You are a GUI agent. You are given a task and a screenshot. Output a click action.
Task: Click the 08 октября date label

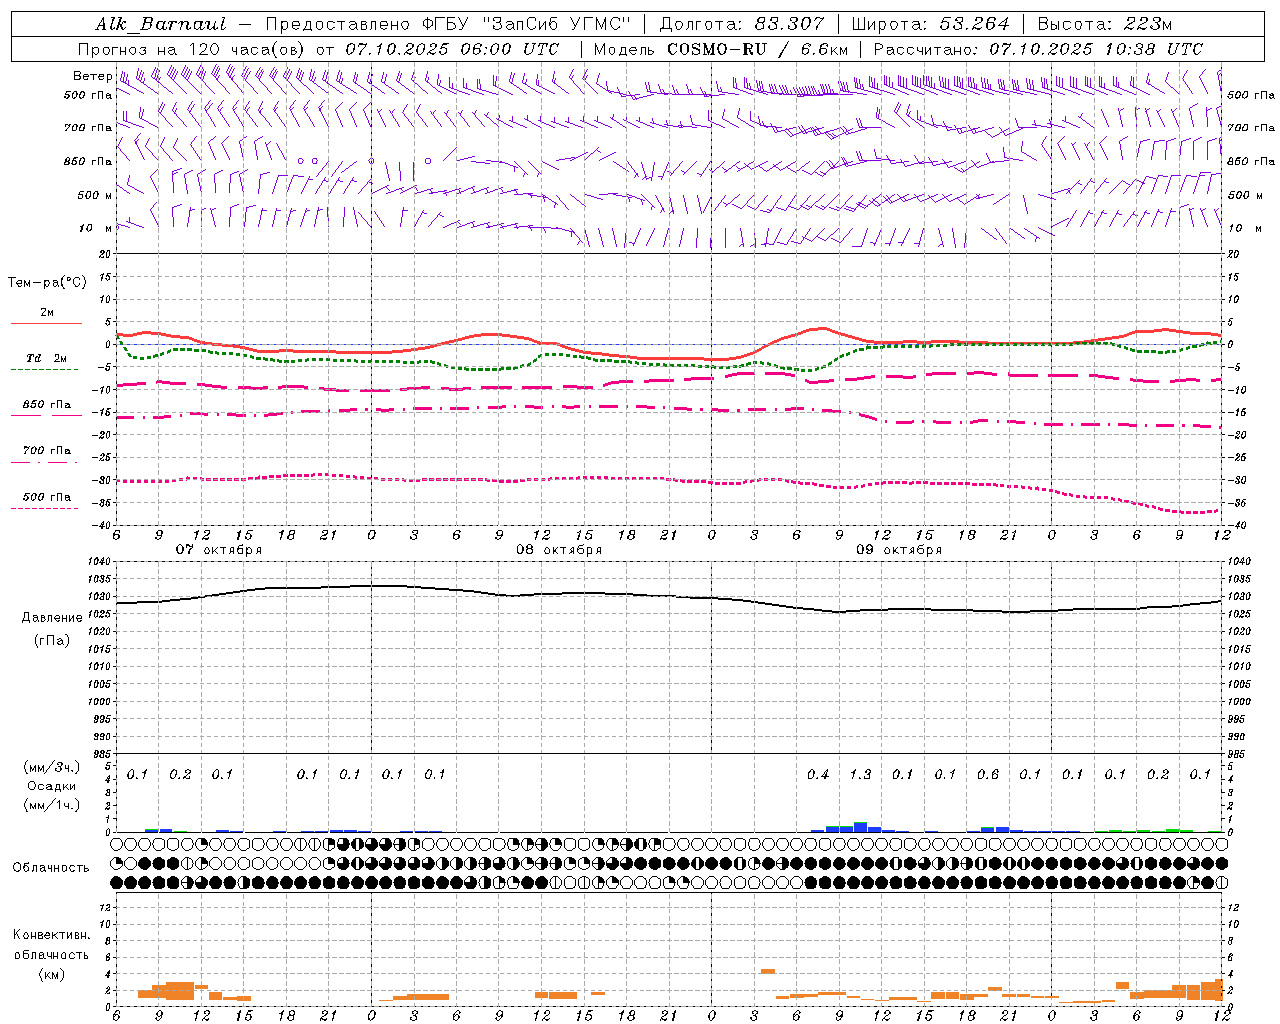[x=559, y=549]
